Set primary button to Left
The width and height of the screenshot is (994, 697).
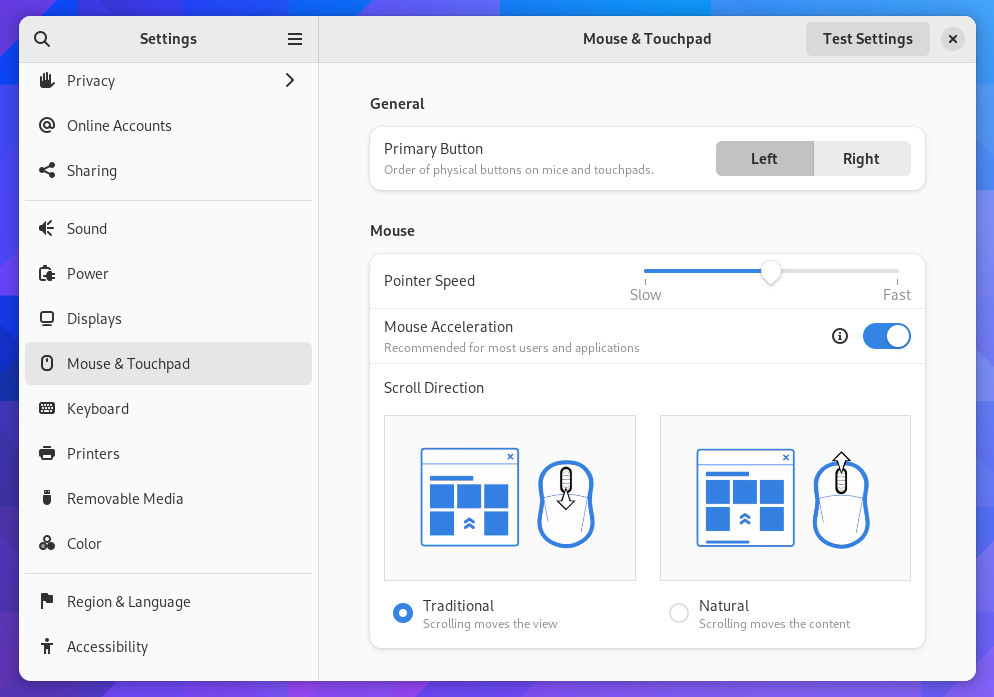coord(765,159)
